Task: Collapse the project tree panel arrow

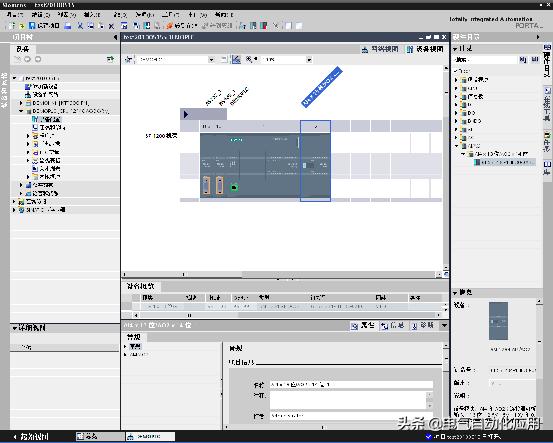Action: pyautogui.click(x=115, y=37)
